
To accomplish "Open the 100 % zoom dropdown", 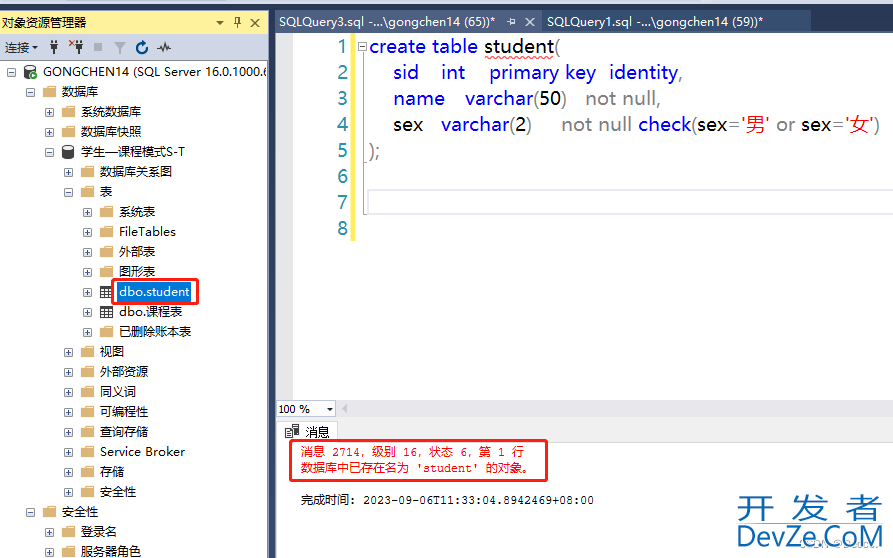I will pos(331,409).
